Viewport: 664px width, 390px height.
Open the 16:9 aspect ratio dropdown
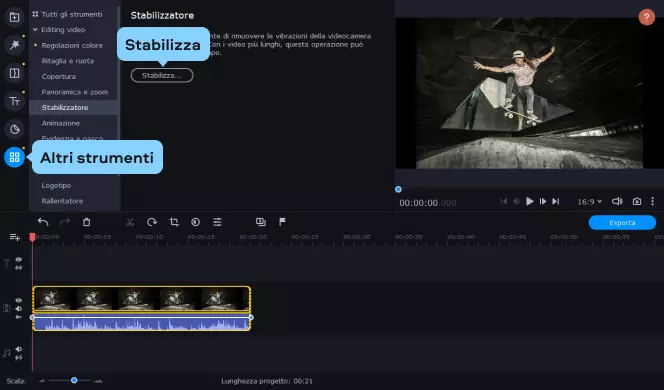[x=589, y=202]
